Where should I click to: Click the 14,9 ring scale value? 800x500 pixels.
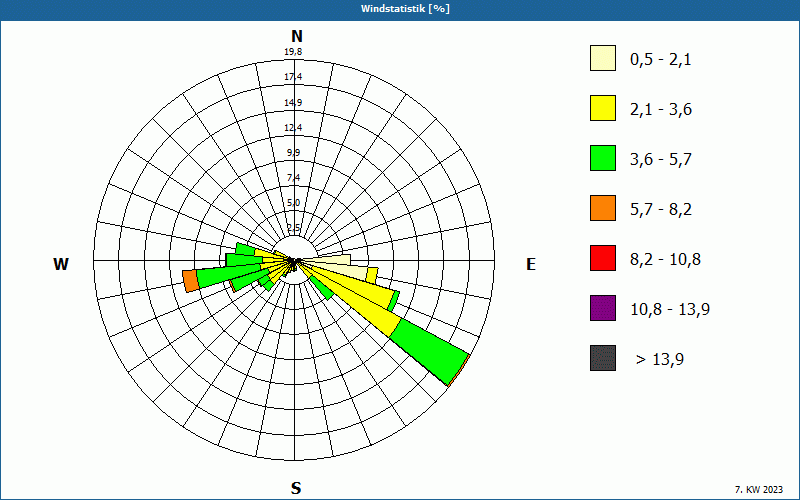click(293, 103)
